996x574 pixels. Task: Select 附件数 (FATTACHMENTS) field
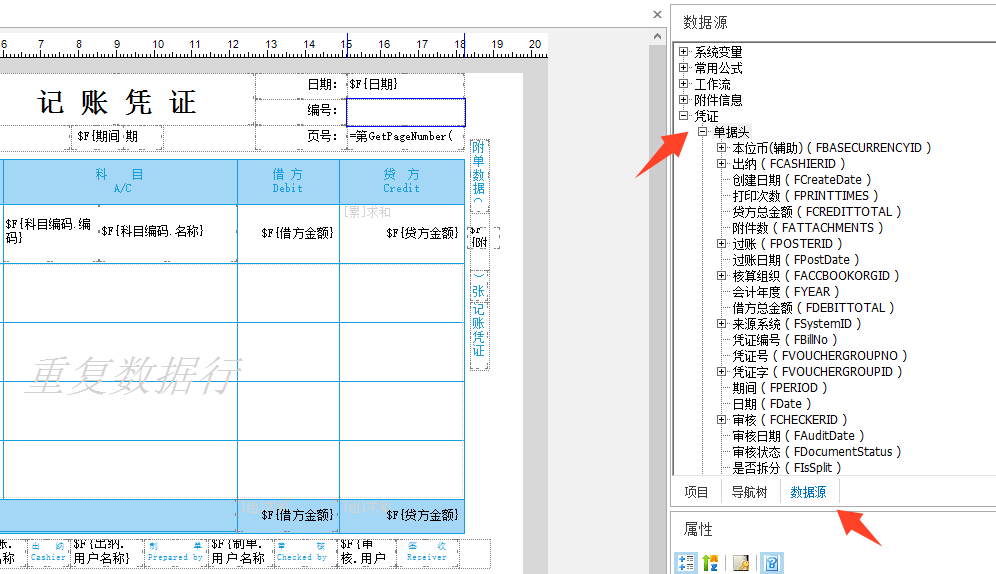pos(807,227)
